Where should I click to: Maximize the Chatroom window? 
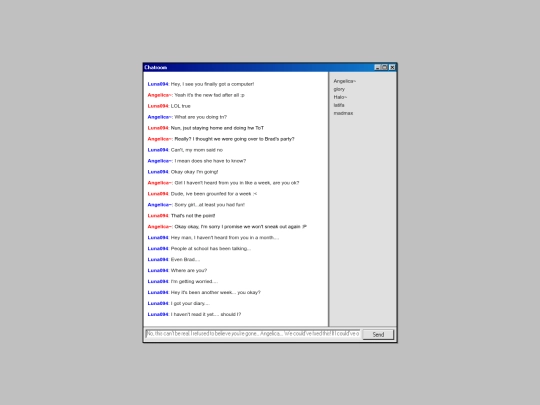(x=384, y=67)
